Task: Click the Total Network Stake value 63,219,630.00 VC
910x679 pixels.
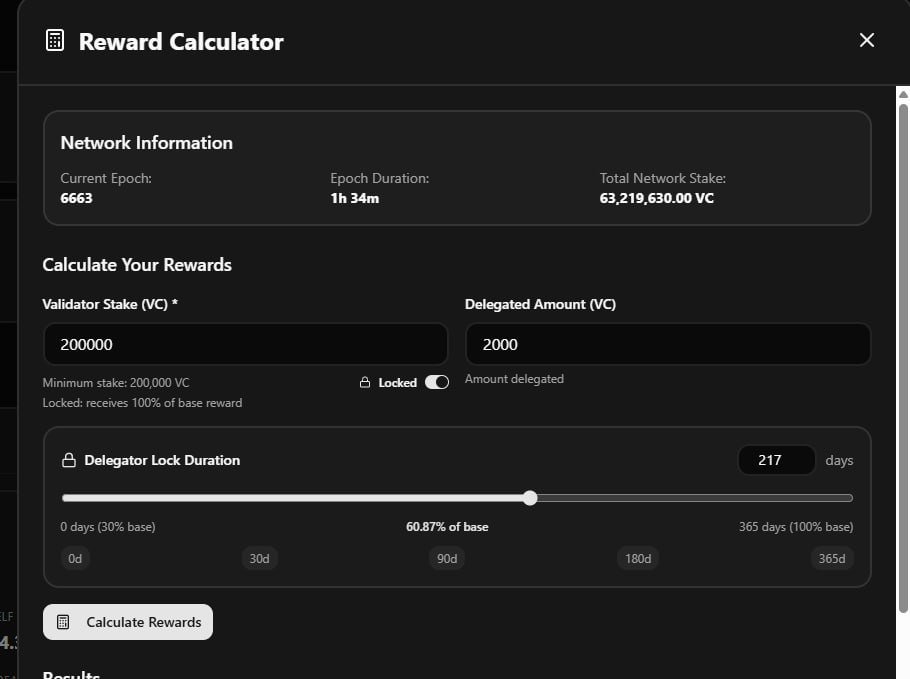Action: 656,198
